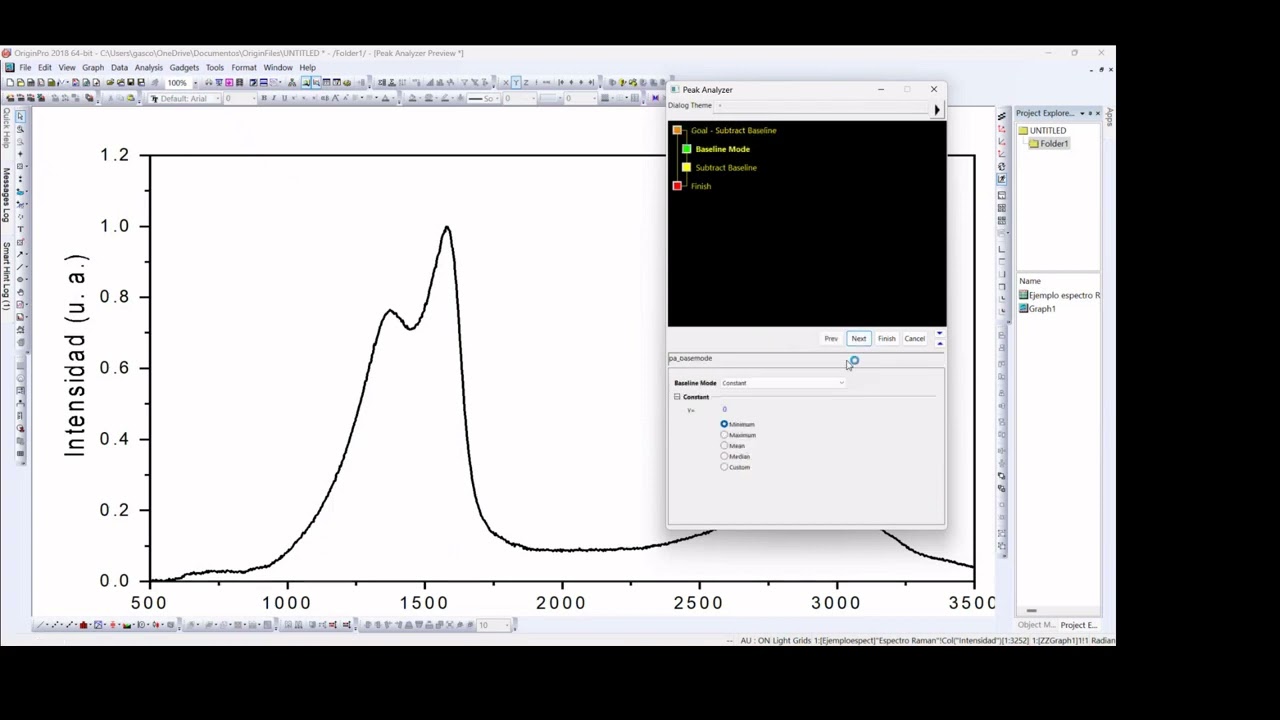The width and height of the screenshot is (1280, 720).
Task: Select the Median radio button
Action: (x=724, y=456)
